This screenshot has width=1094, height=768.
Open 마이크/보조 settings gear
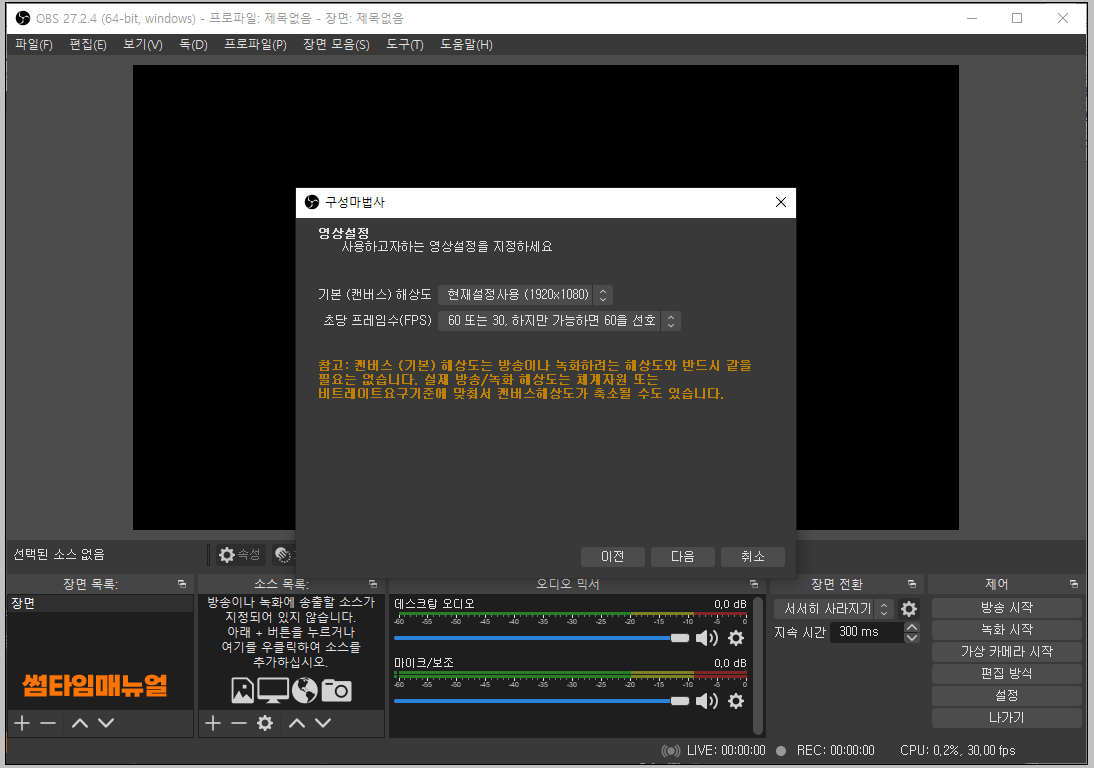pos(736,700)
